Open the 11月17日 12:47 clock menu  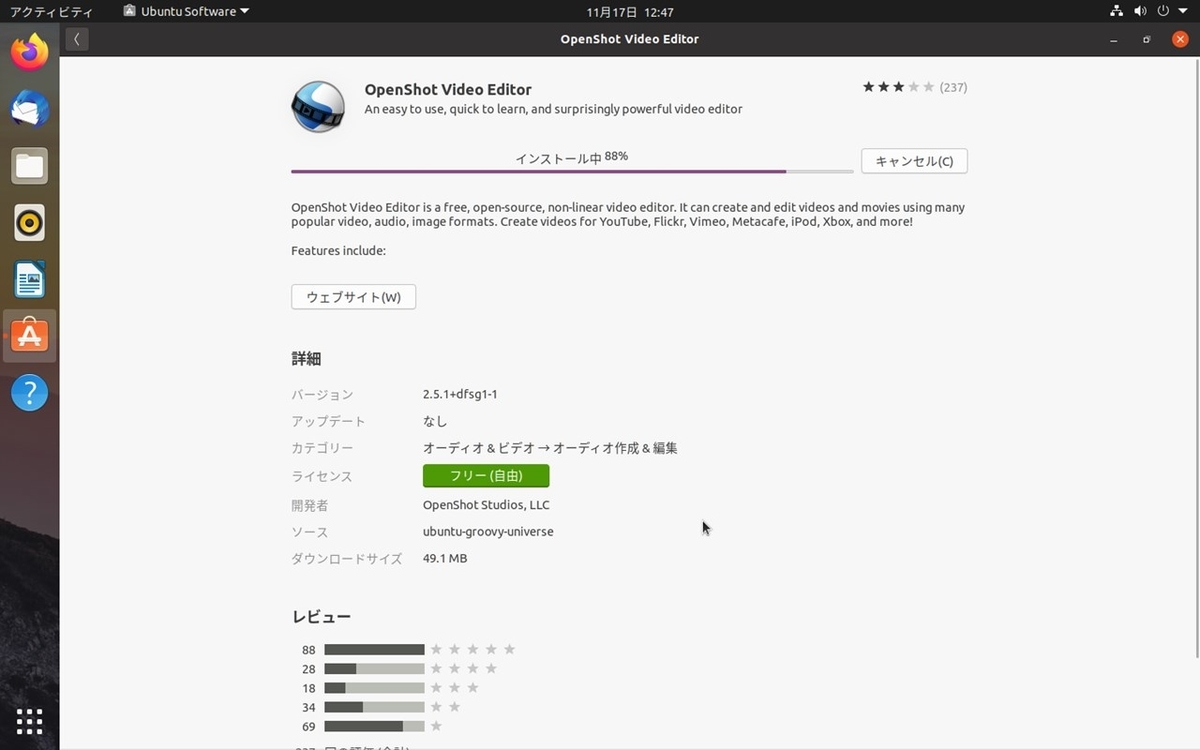(630, 12)
